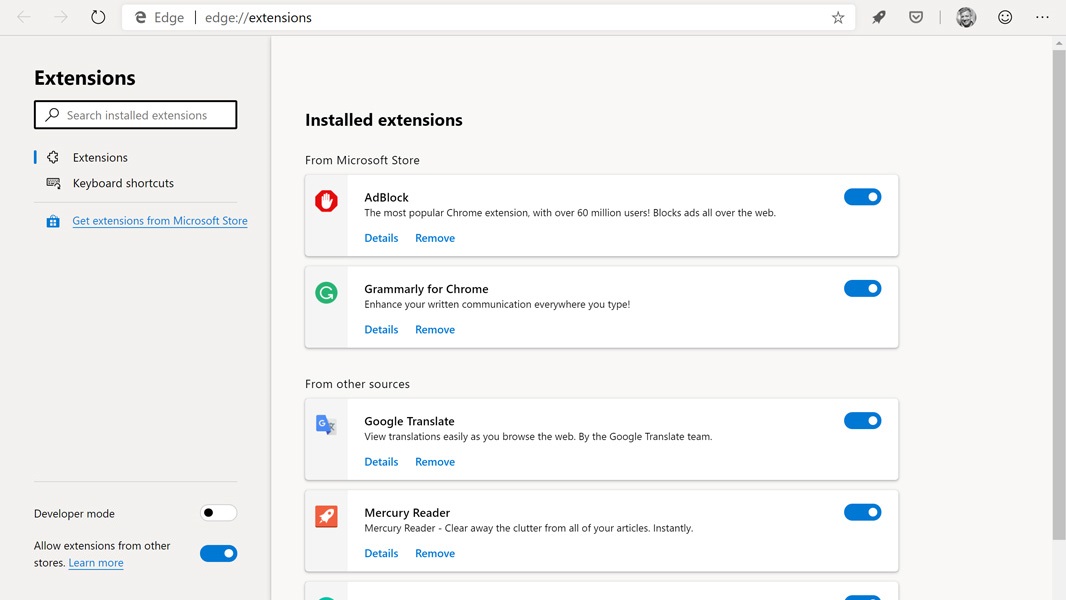
Task: Select Extensions in the sidebar
Action: (100, 157)
